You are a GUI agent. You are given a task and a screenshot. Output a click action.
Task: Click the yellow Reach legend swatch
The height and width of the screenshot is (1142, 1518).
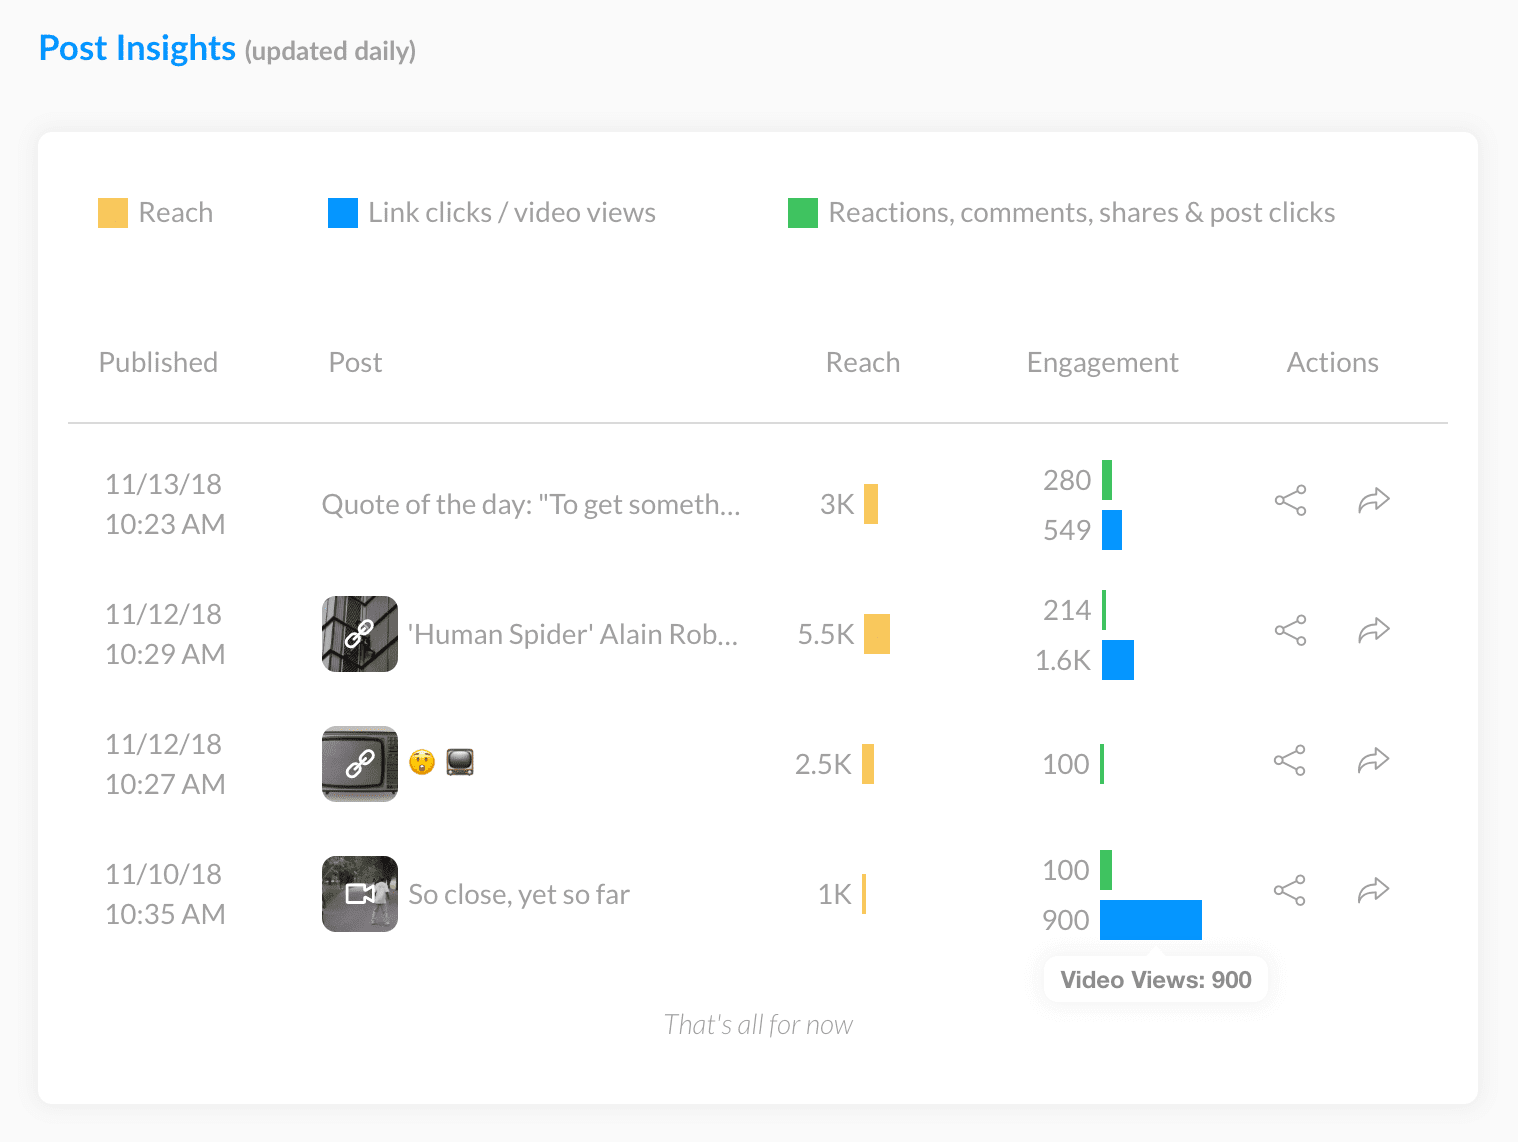113,213
